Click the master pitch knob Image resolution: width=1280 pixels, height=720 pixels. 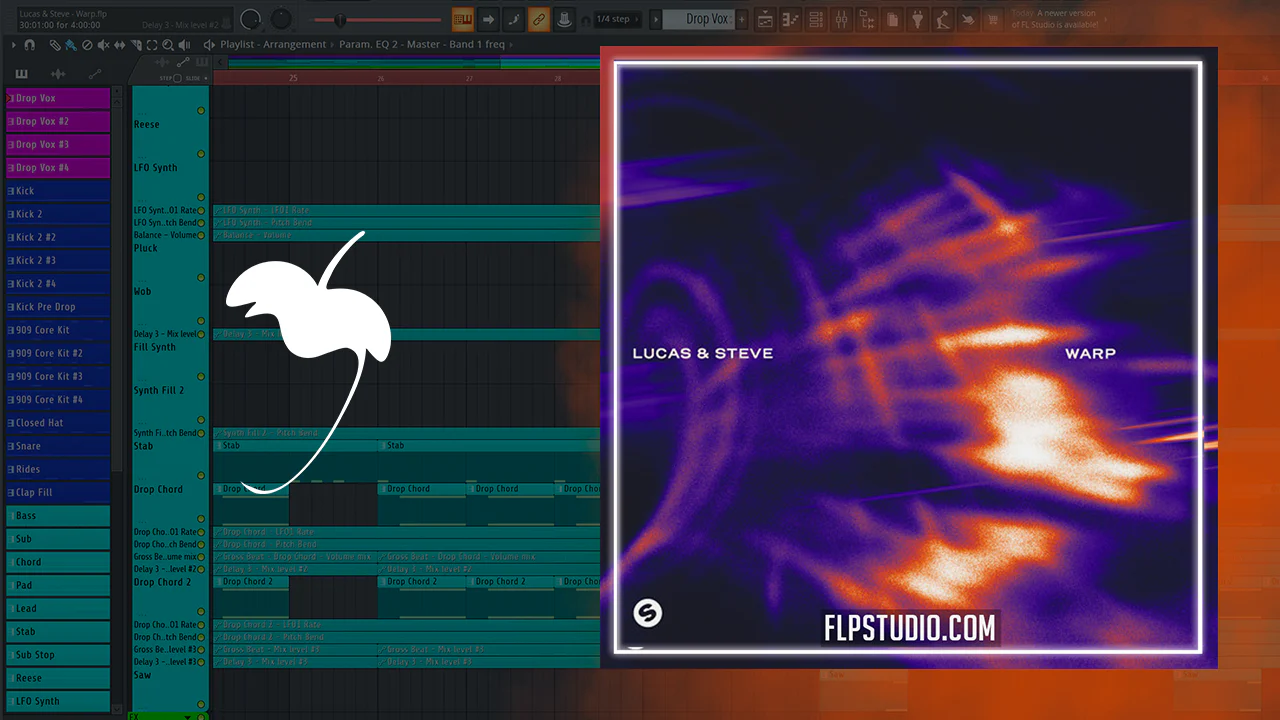tap(282, 19)
